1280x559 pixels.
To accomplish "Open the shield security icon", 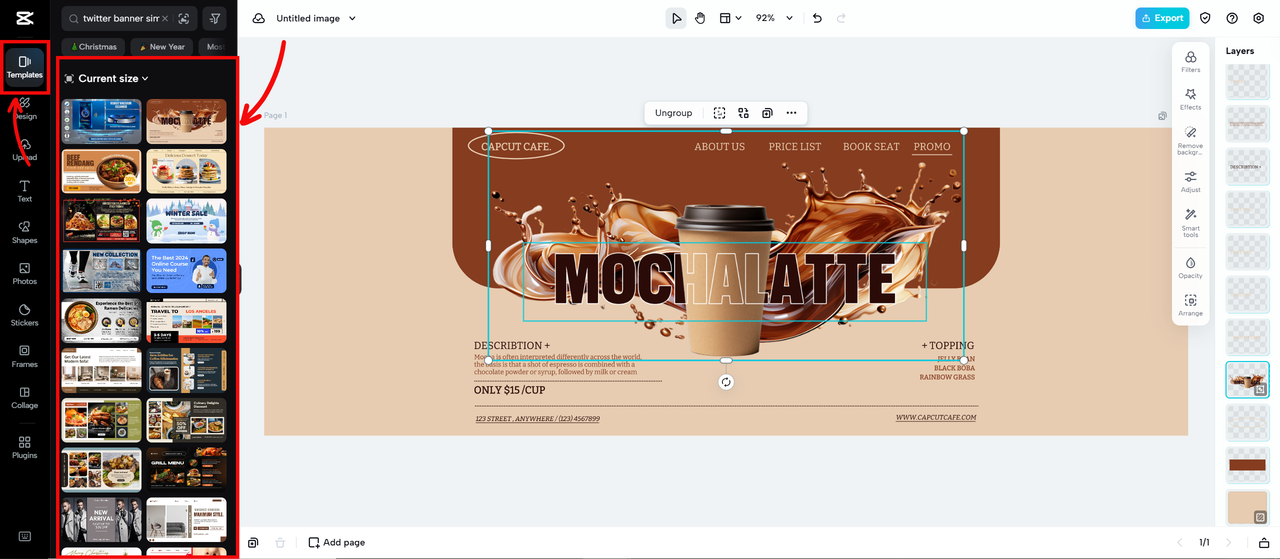I will [x=1205, y=18].
